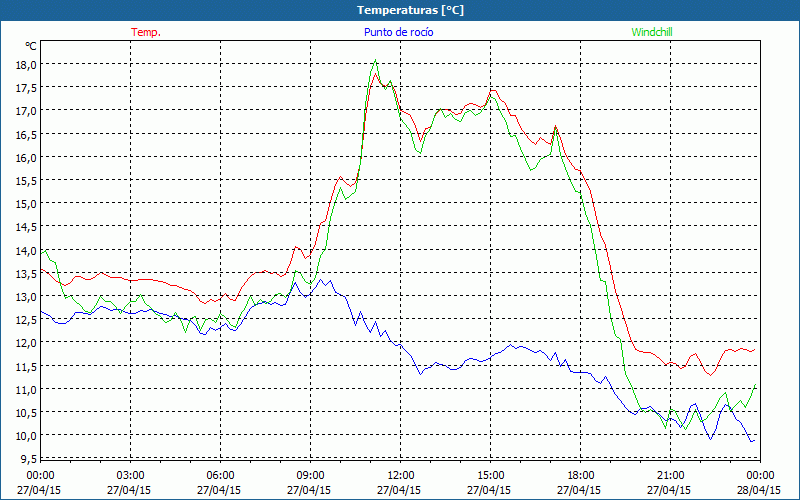Click the 21:00 time axis label
The height and width of the screenshot is (500, 800).
pos(670,476)
